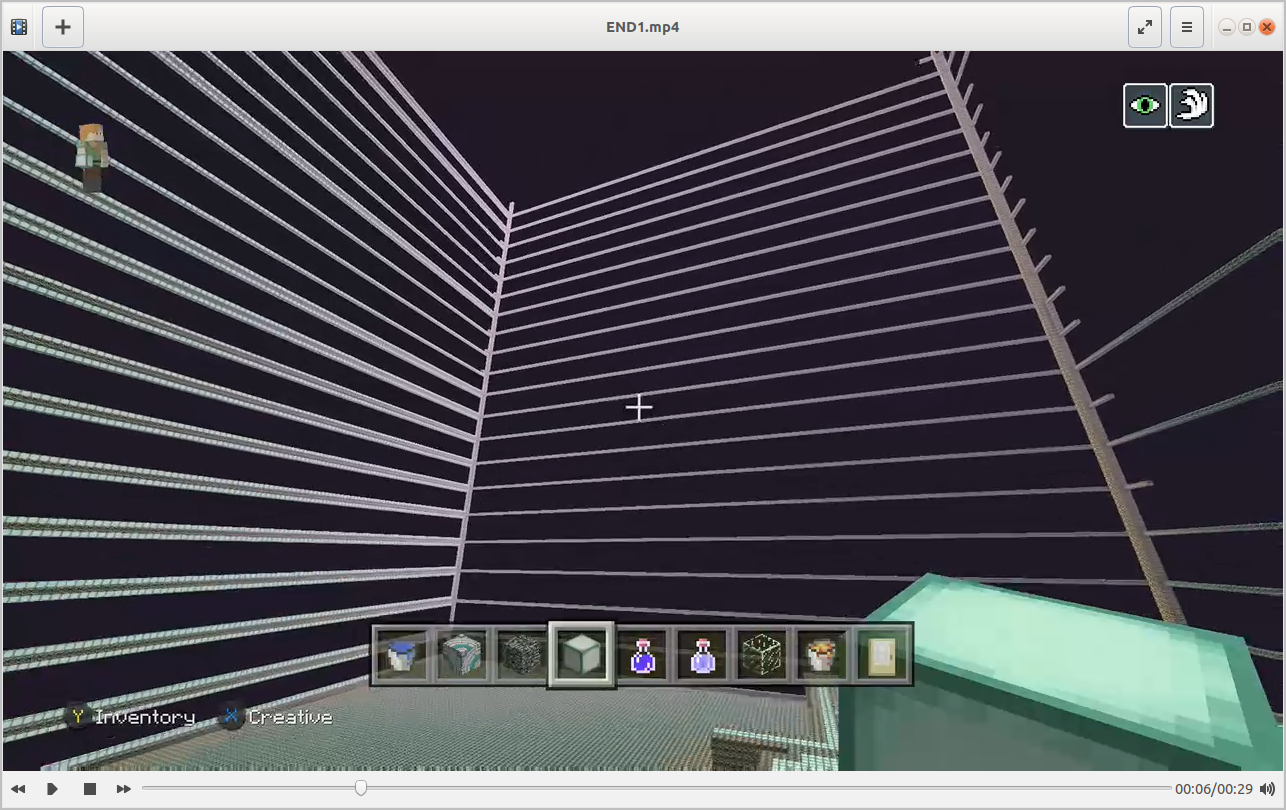Viewport: 1286px width, 810px height.
Task: Click the status effect icon beside the eye
Action: click(1191, 105)
